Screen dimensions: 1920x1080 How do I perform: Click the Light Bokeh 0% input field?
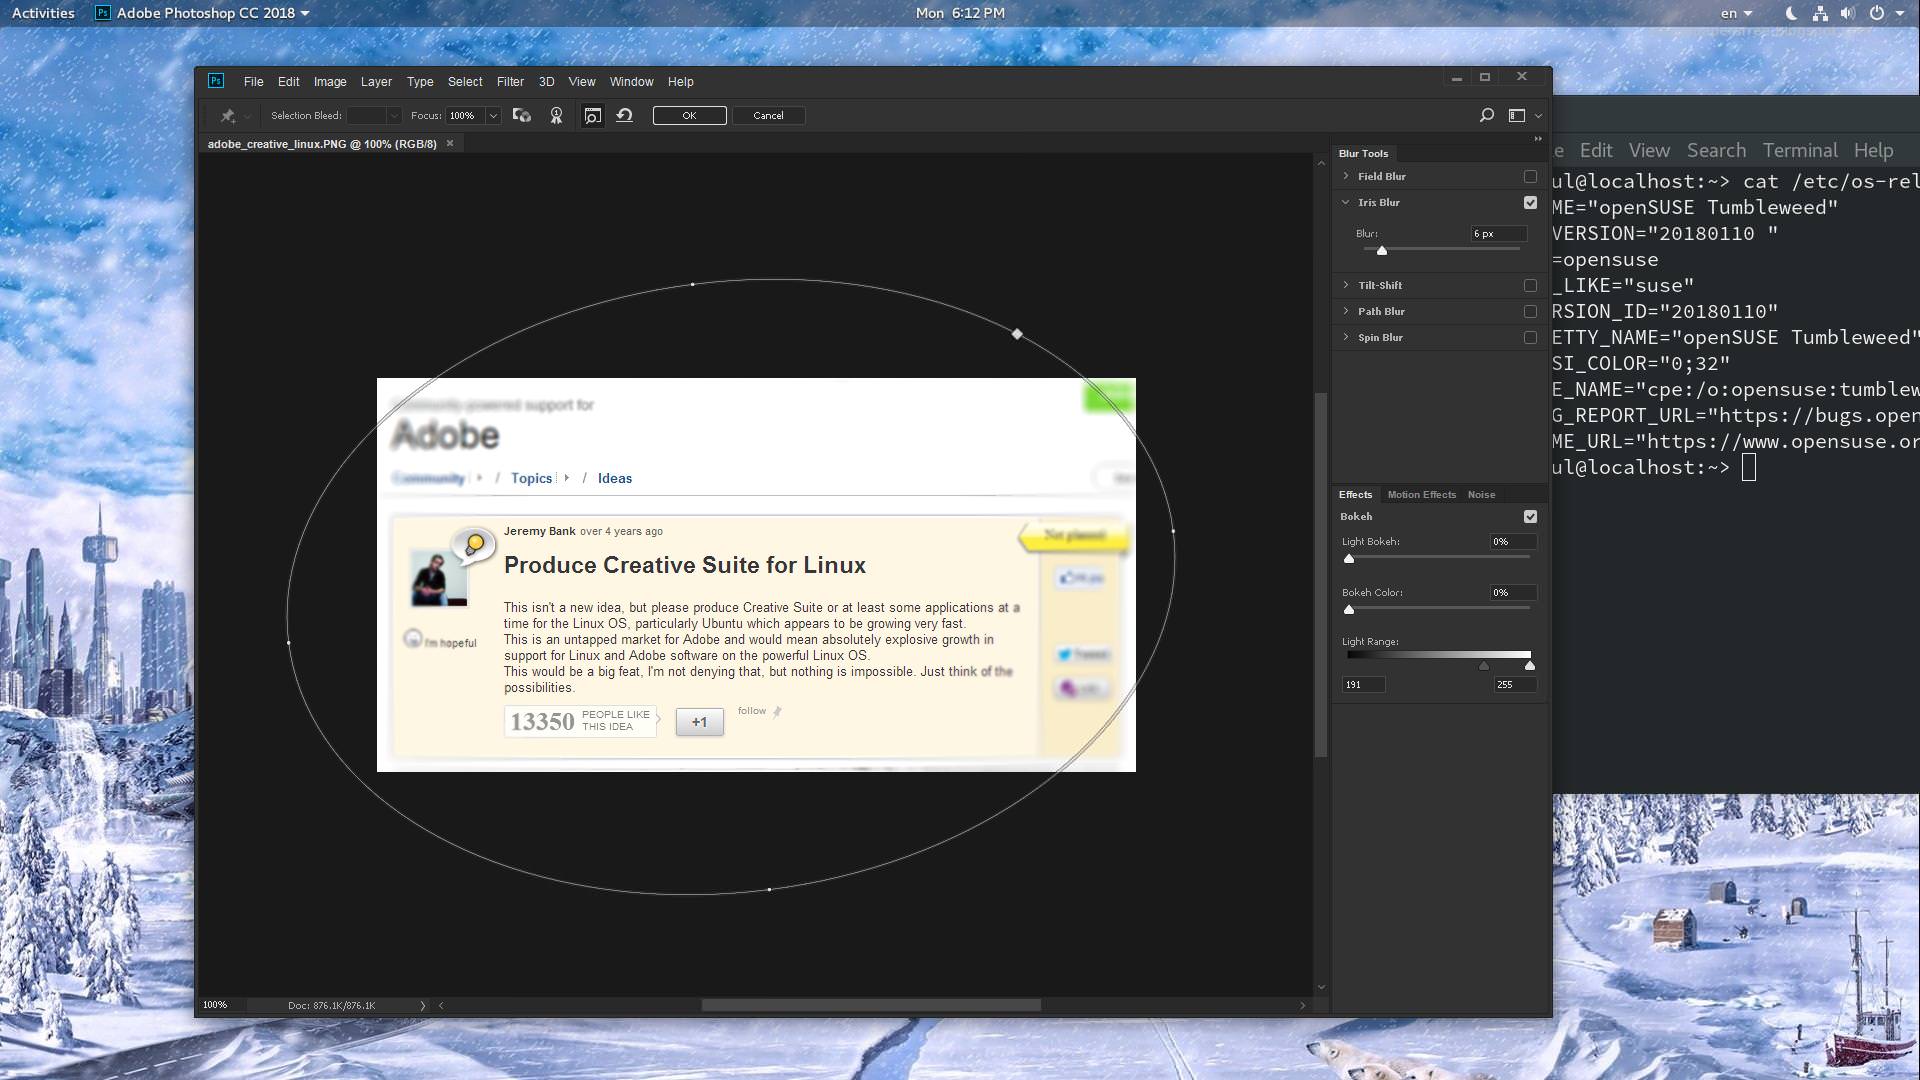tap(1512, 542)
